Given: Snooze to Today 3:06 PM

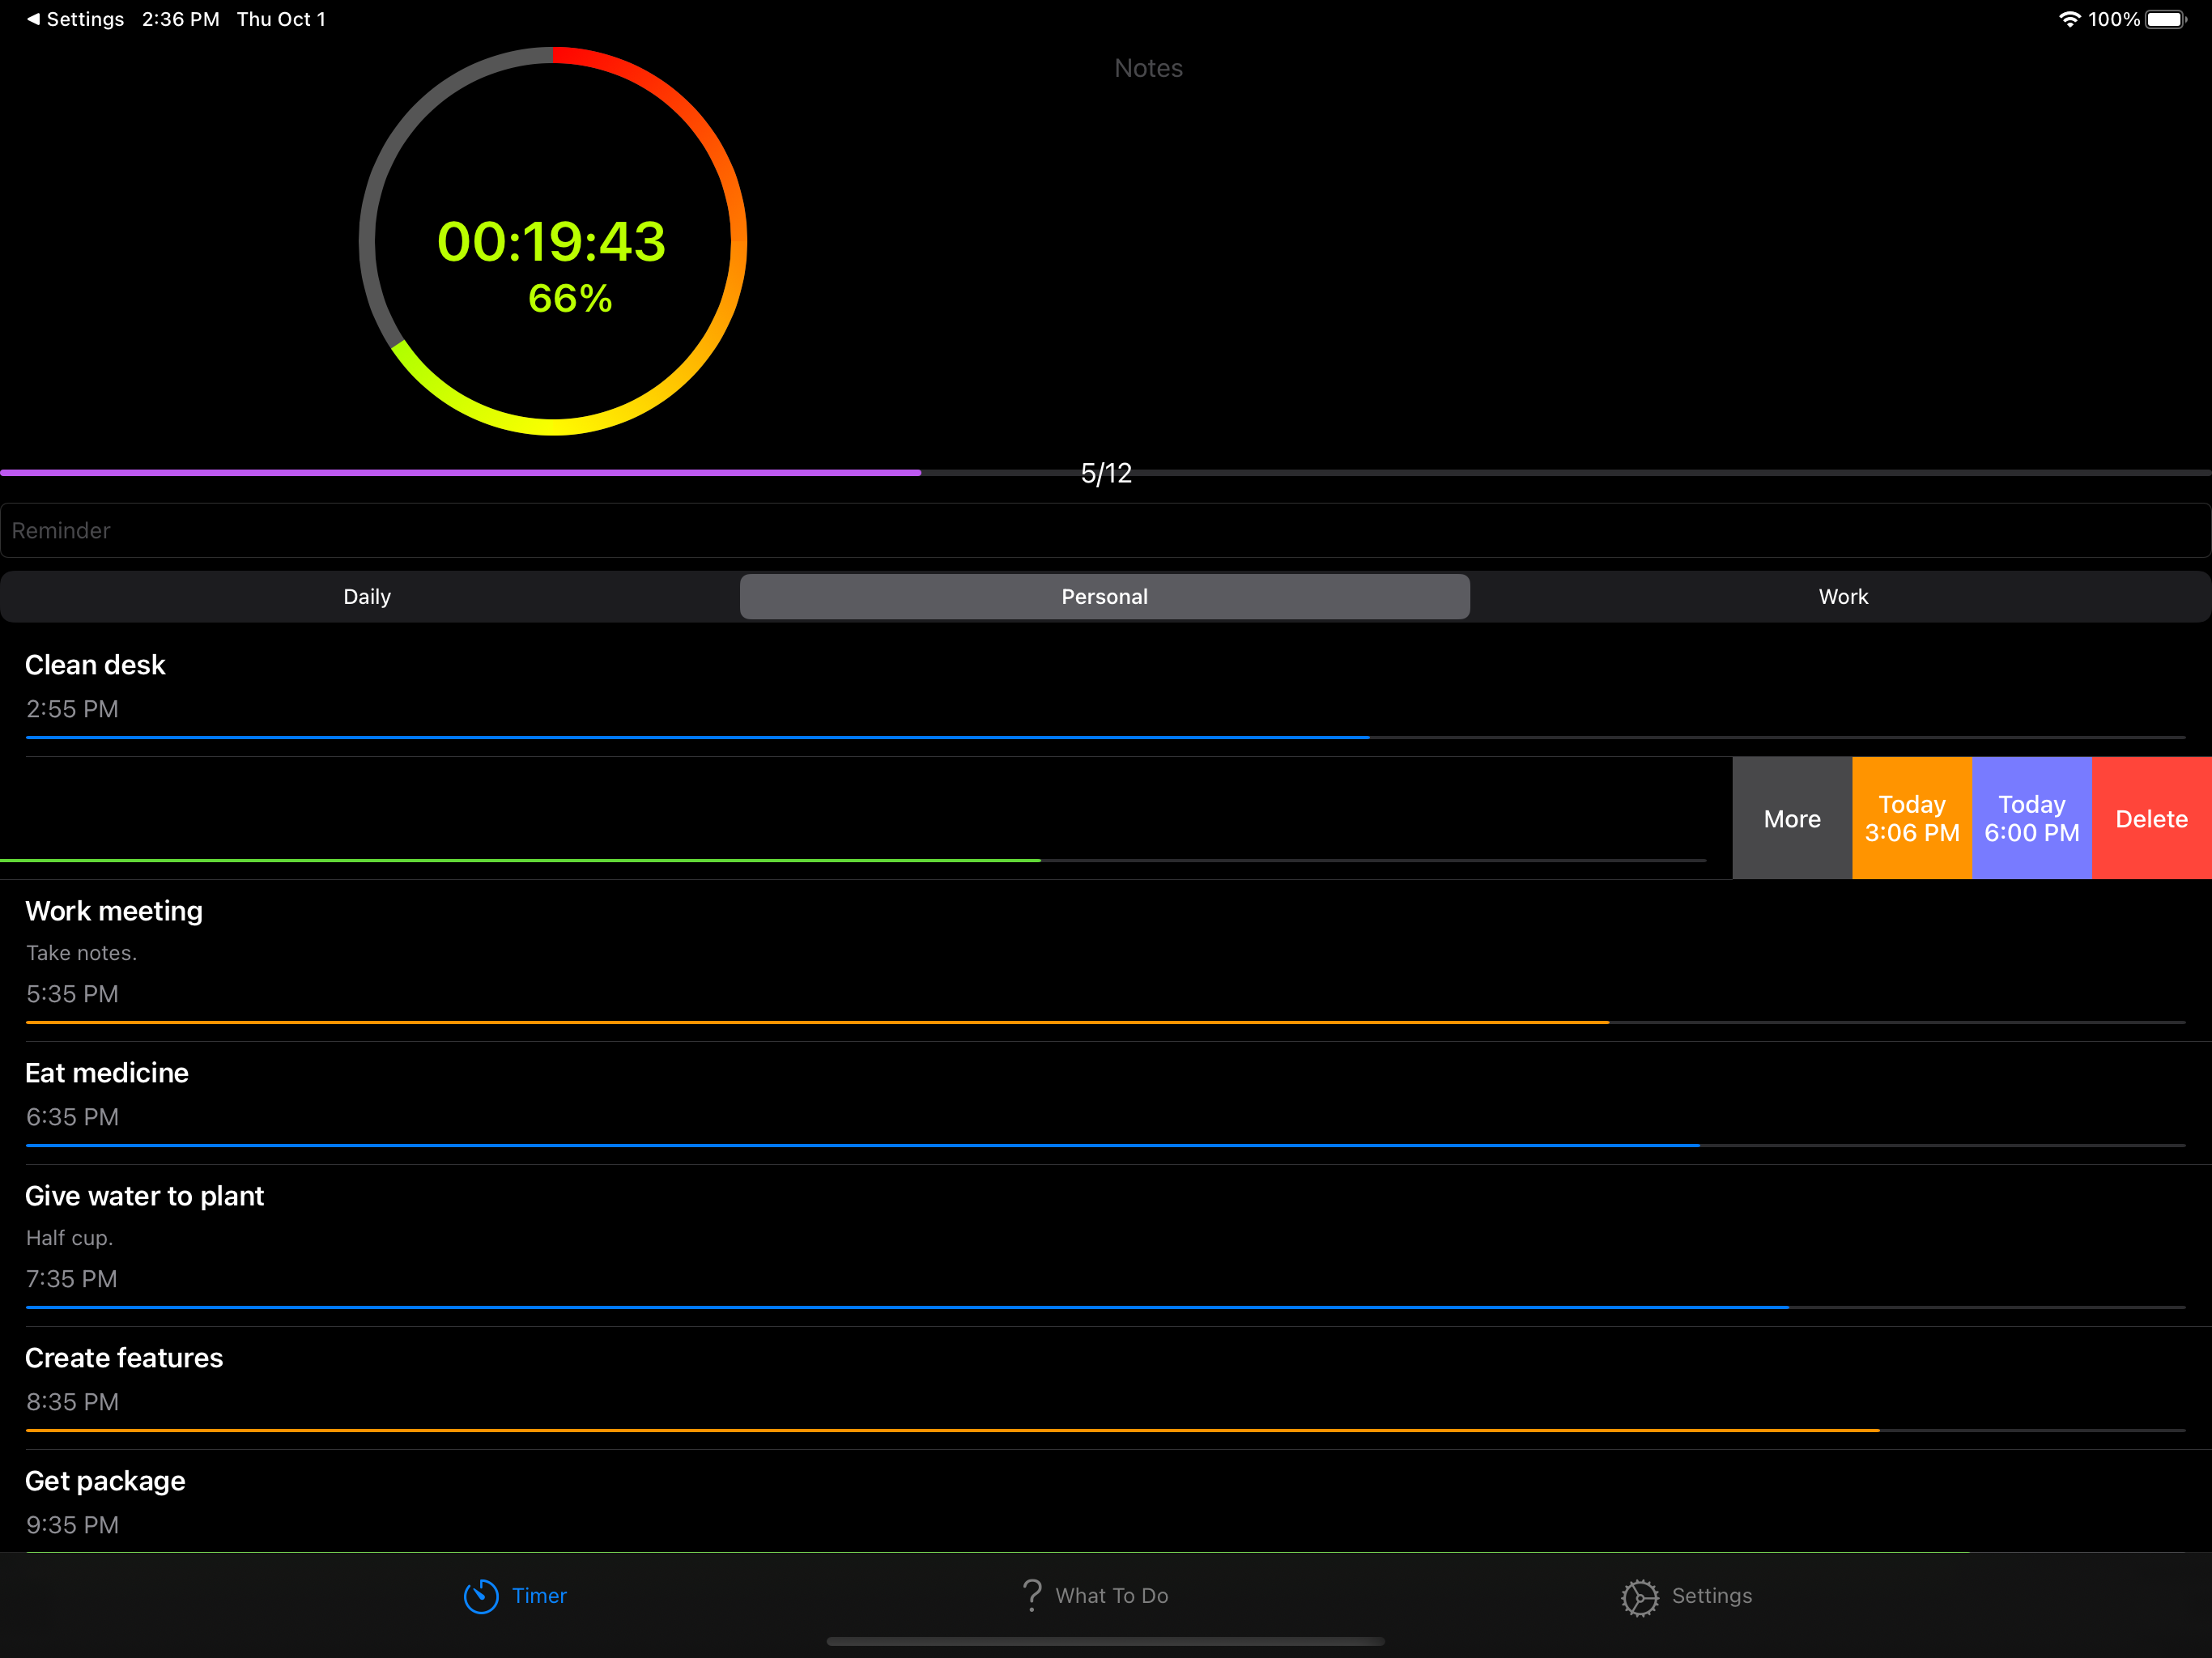Looking at the screenshot, I should [1911, 819].
